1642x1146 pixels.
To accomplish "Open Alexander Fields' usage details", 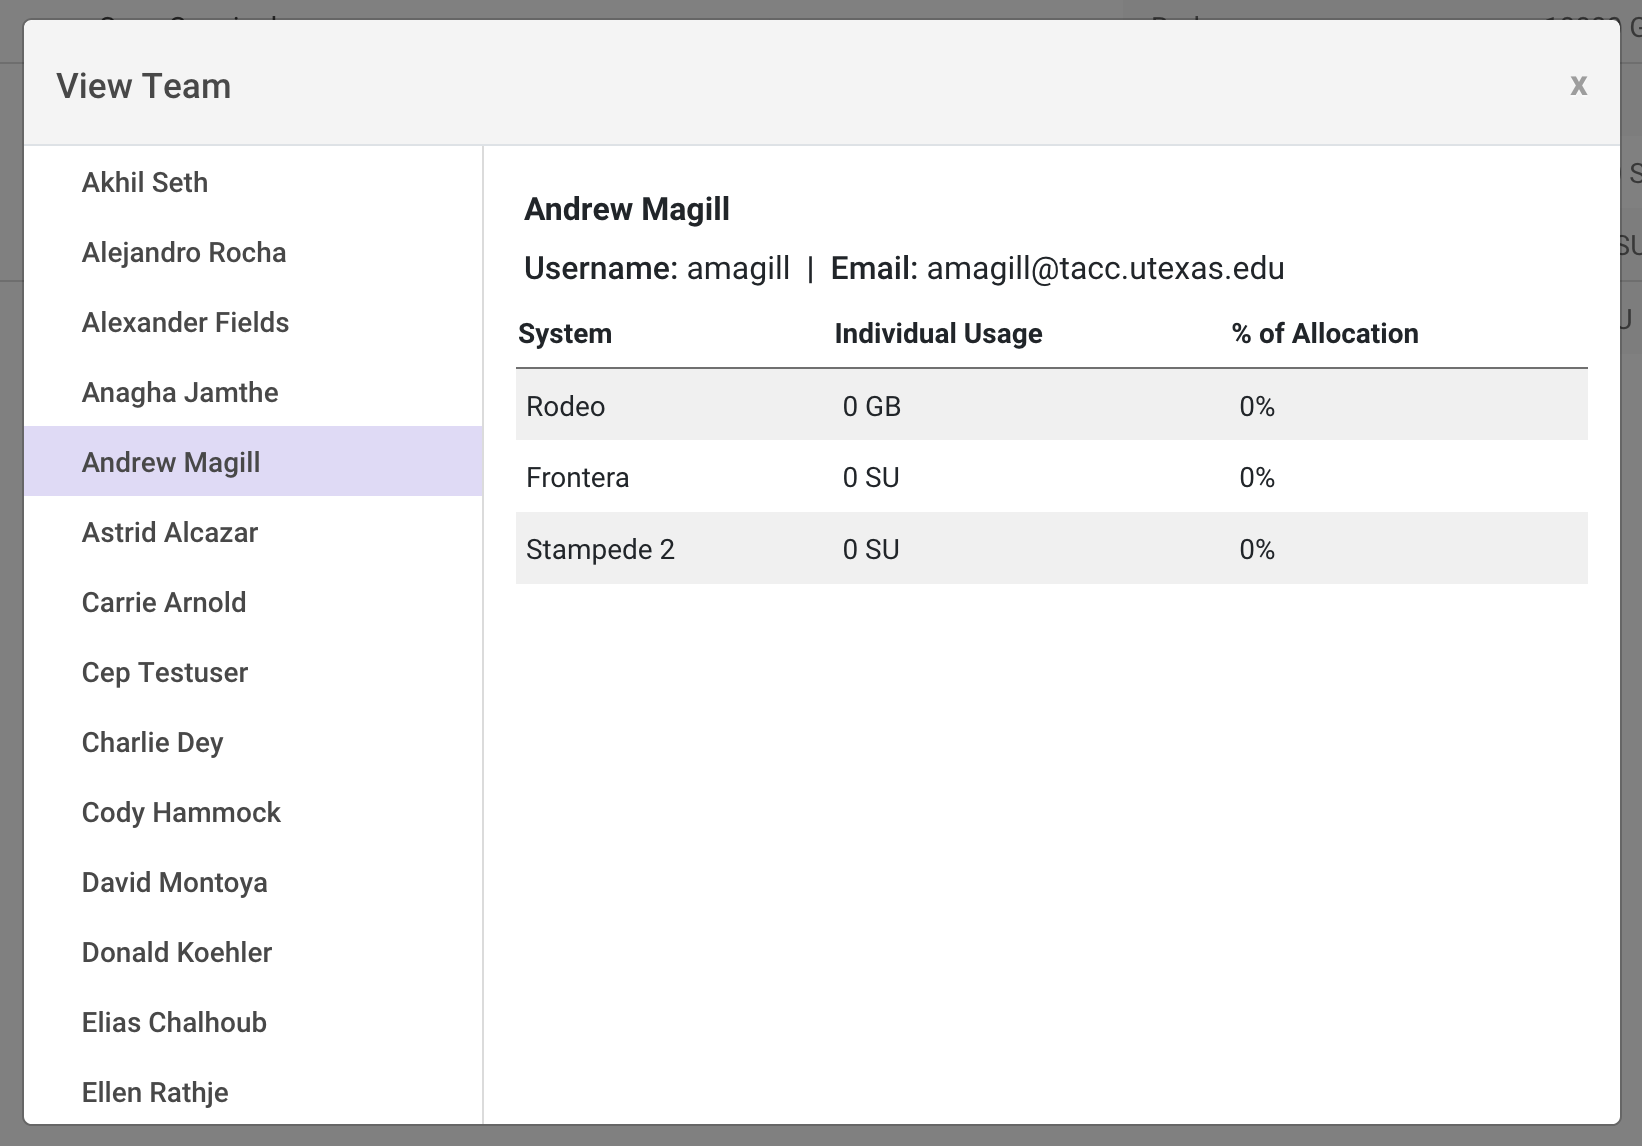I will point(185,322).
